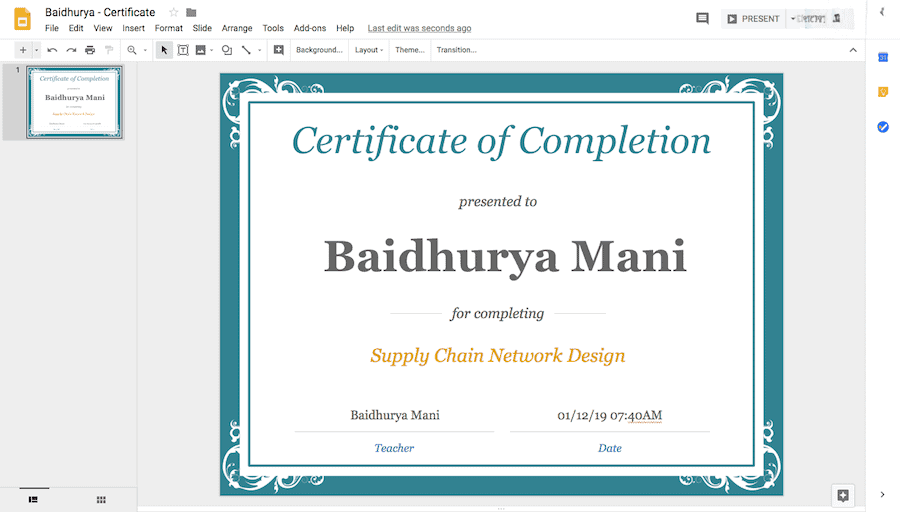The image size is (900, 512).
Task: Click the Print icon
Action: 90,50
